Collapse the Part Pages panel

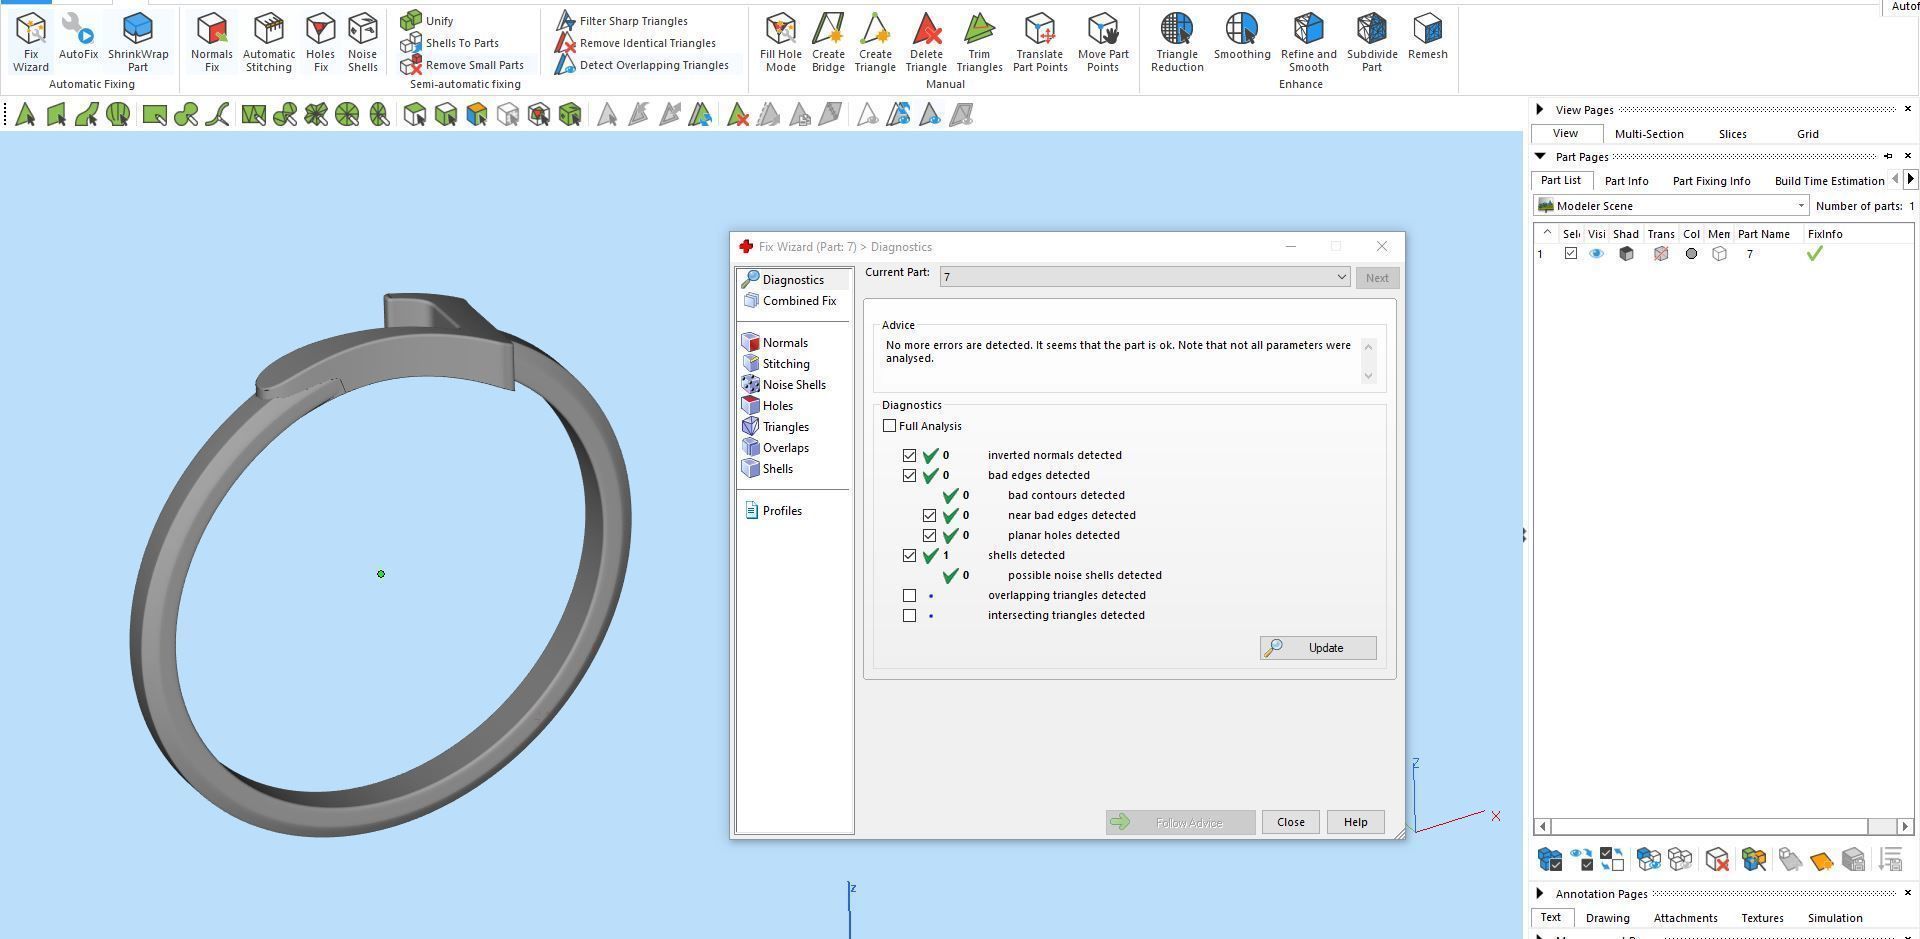(1540, 157)
